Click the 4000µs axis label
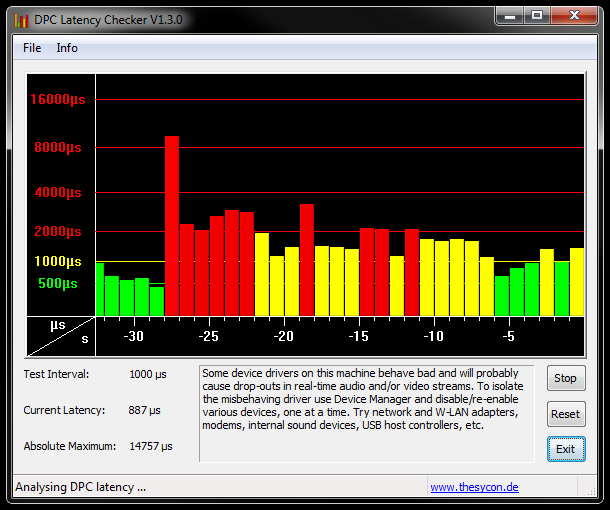This screenshot has width=610, height=510. (x=58, y=192)
